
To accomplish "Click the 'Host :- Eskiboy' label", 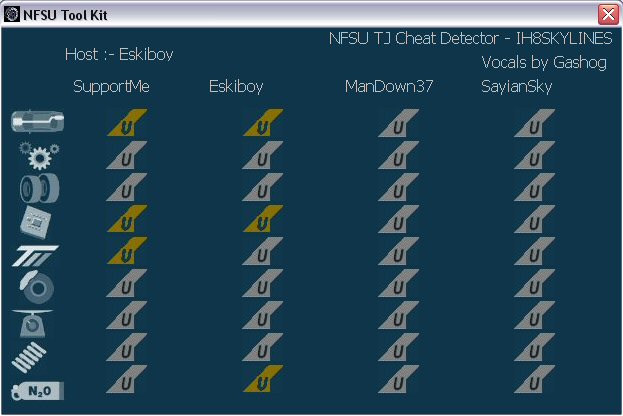I will (119, 54).
